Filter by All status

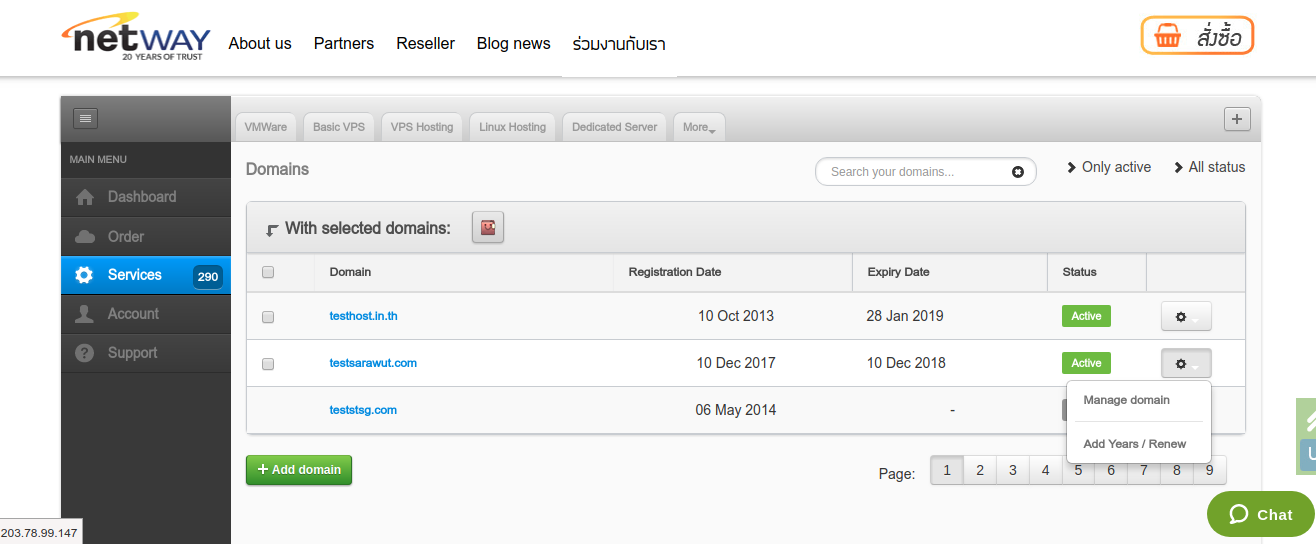pyautogui.click(x=1210, y=167)
